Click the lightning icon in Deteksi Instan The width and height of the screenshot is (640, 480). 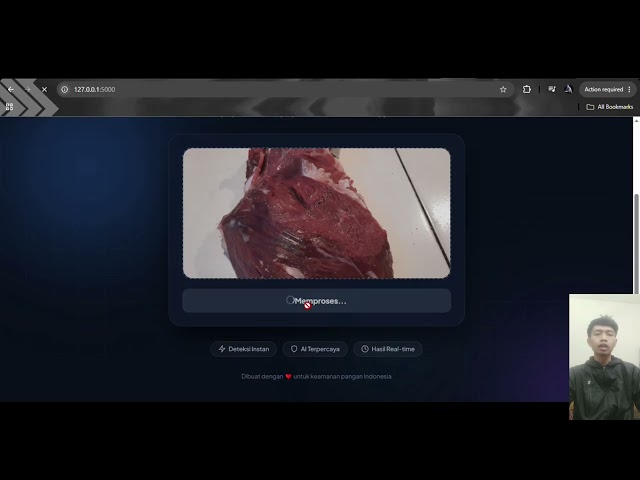pos(222,349)
